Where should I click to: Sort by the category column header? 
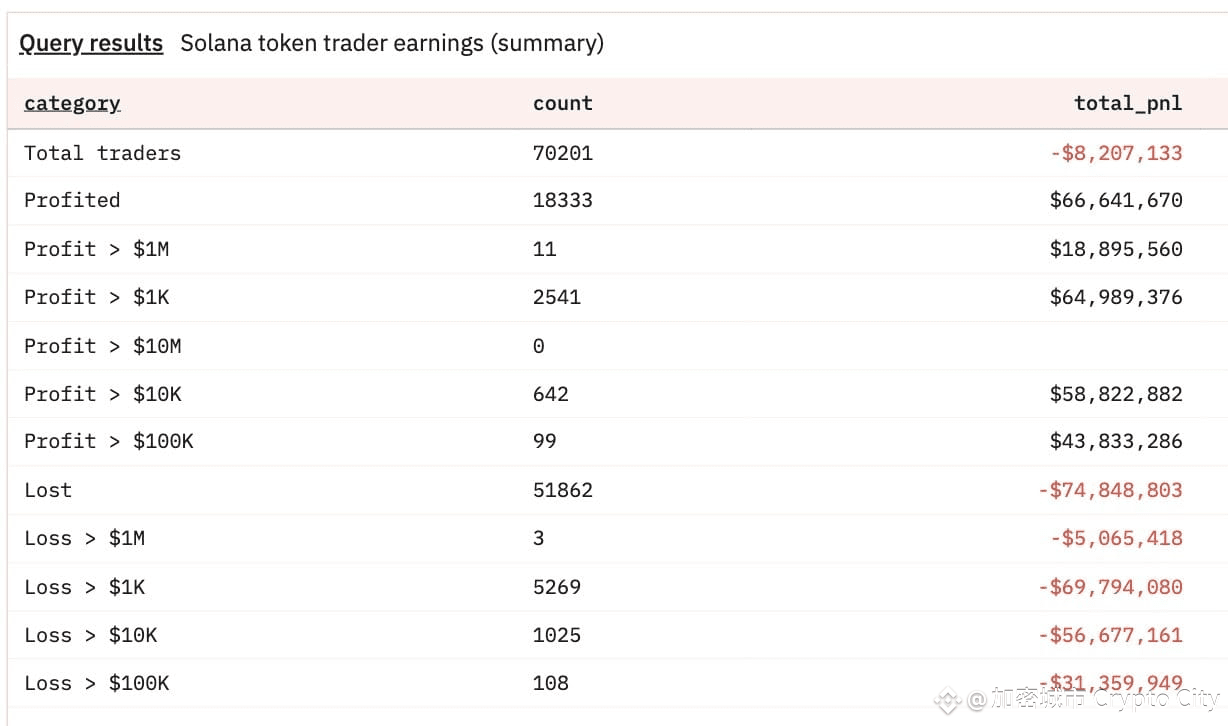tap(72, 103)
